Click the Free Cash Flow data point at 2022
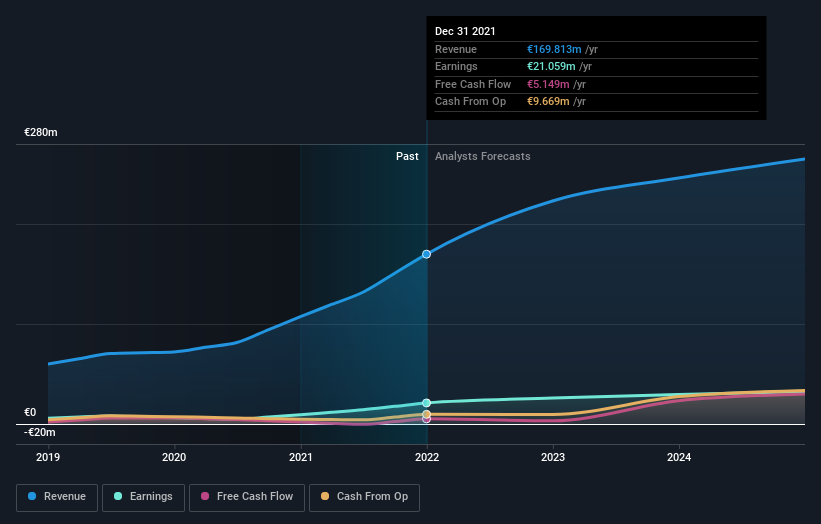Screen dimensions: 821x524 [x=426, y=419]
